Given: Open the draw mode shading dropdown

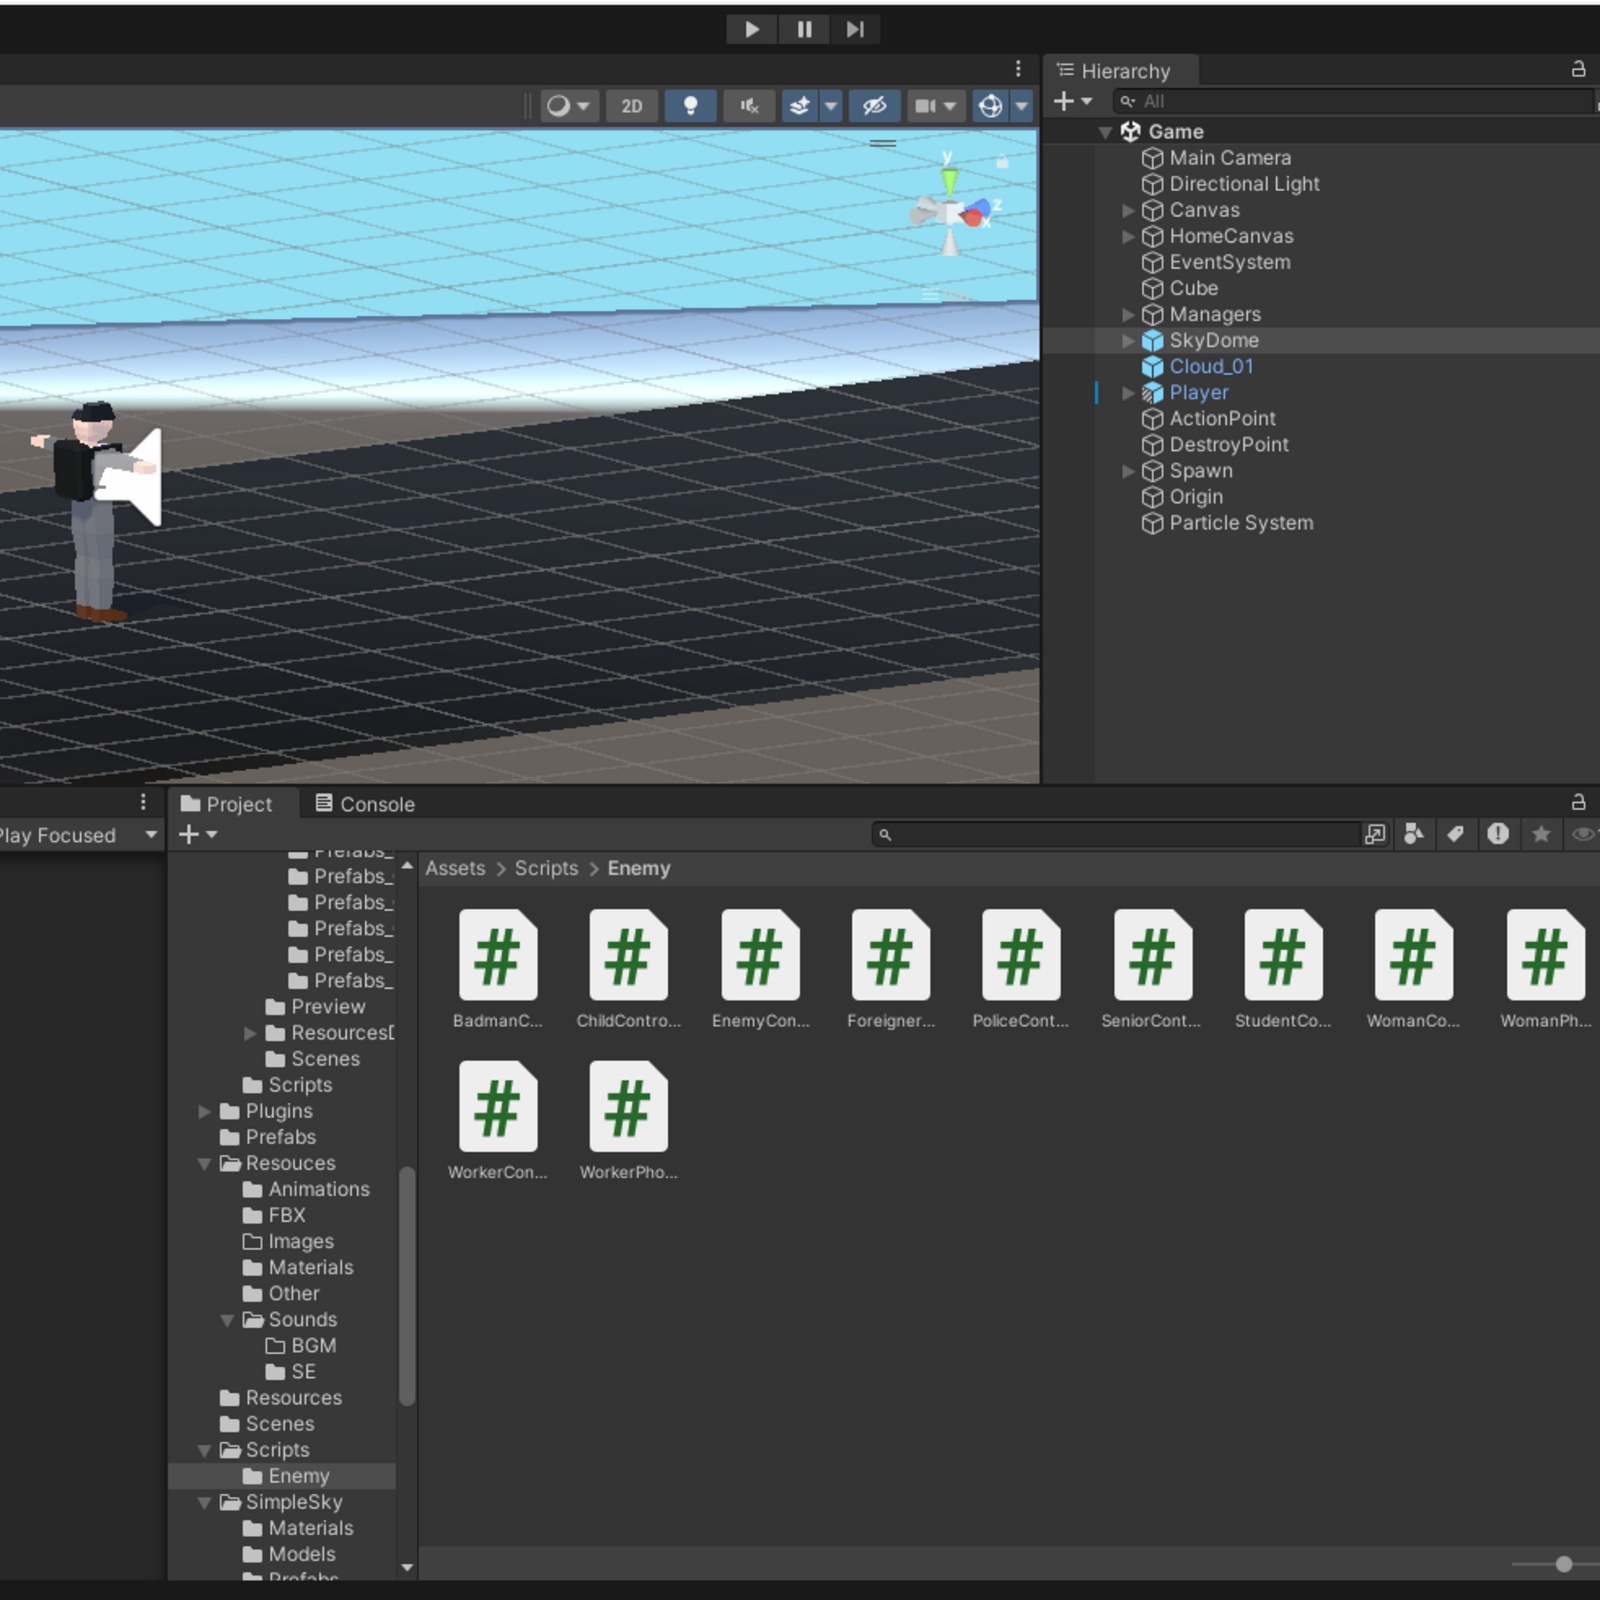Looking at the screenshot, I should (569, 106).
